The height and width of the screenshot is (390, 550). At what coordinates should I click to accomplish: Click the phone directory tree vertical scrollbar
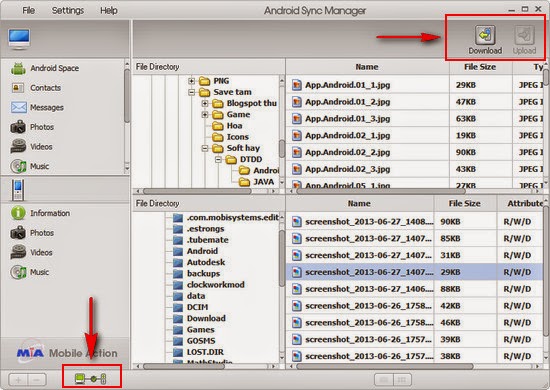point(282,258)
